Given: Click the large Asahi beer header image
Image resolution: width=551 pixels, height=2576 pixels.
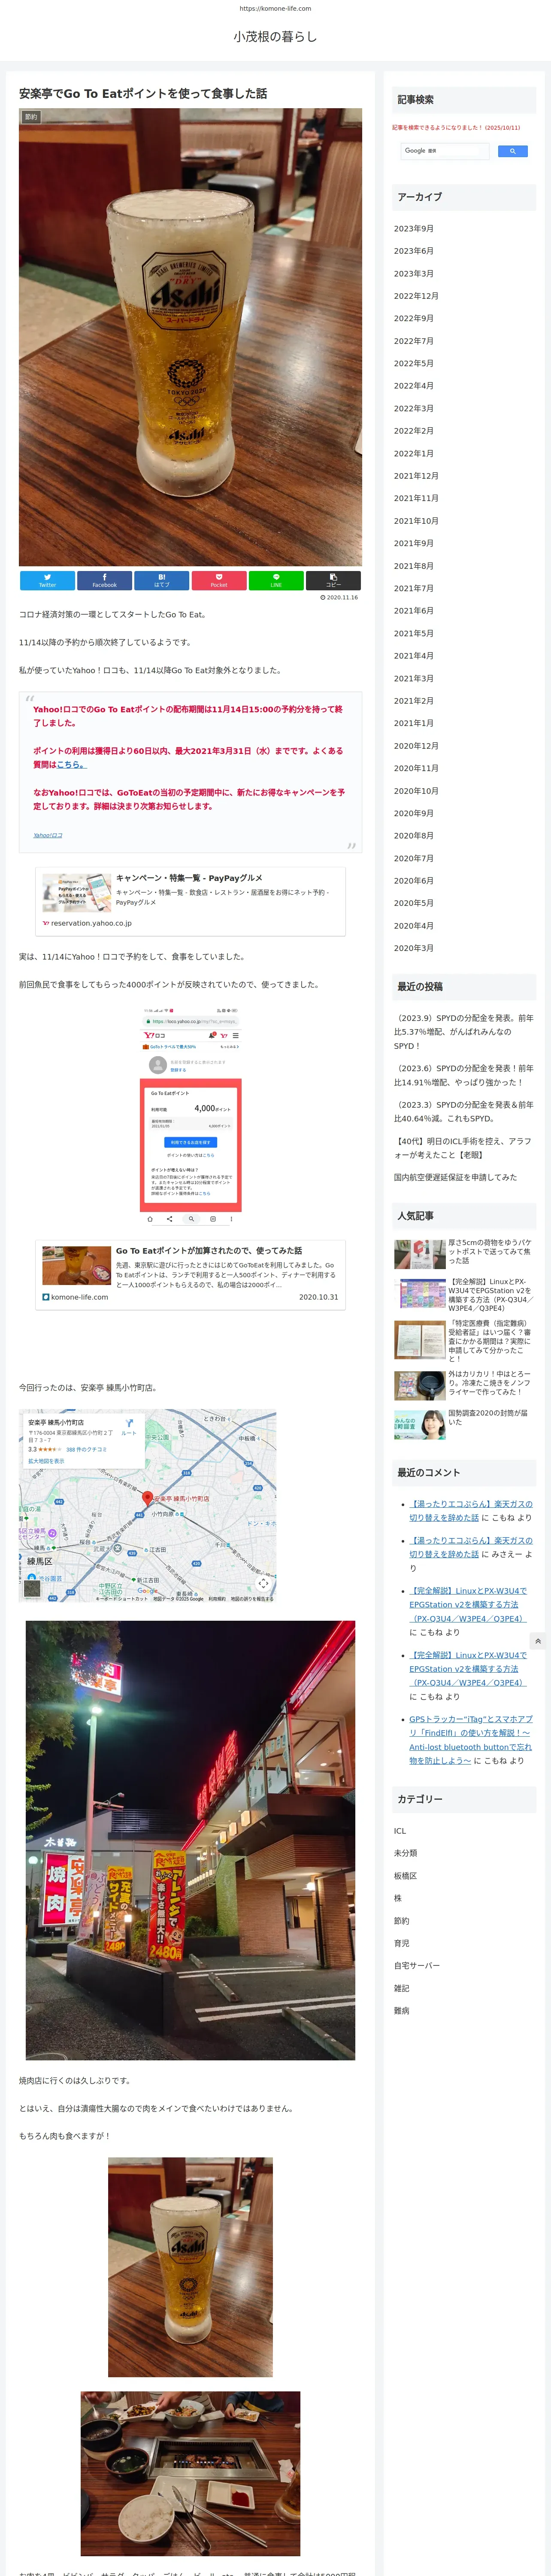Looking at the screenshot, I should (190, 337).
